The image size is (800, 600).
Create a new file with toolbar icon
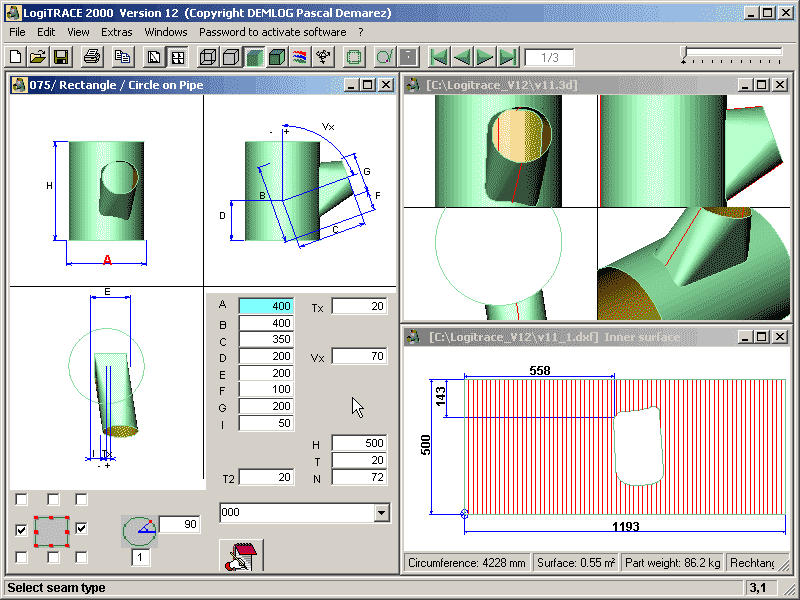pyautogui.click(x=16, y=57)
